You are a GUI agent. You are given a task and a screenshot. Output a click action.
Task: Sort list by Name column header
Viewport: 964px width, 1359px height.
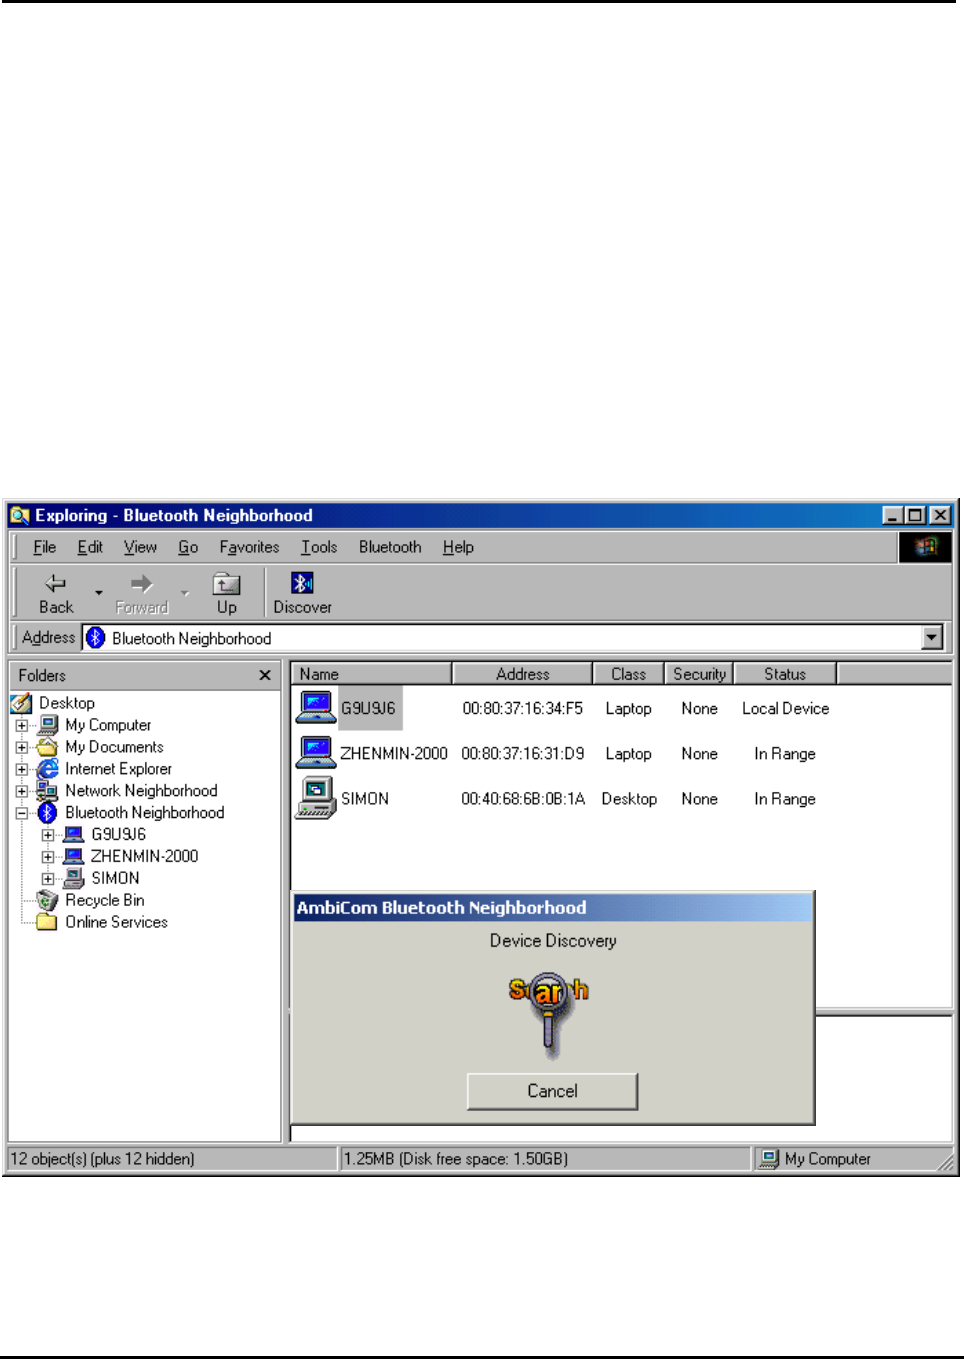tap(371, 674)
